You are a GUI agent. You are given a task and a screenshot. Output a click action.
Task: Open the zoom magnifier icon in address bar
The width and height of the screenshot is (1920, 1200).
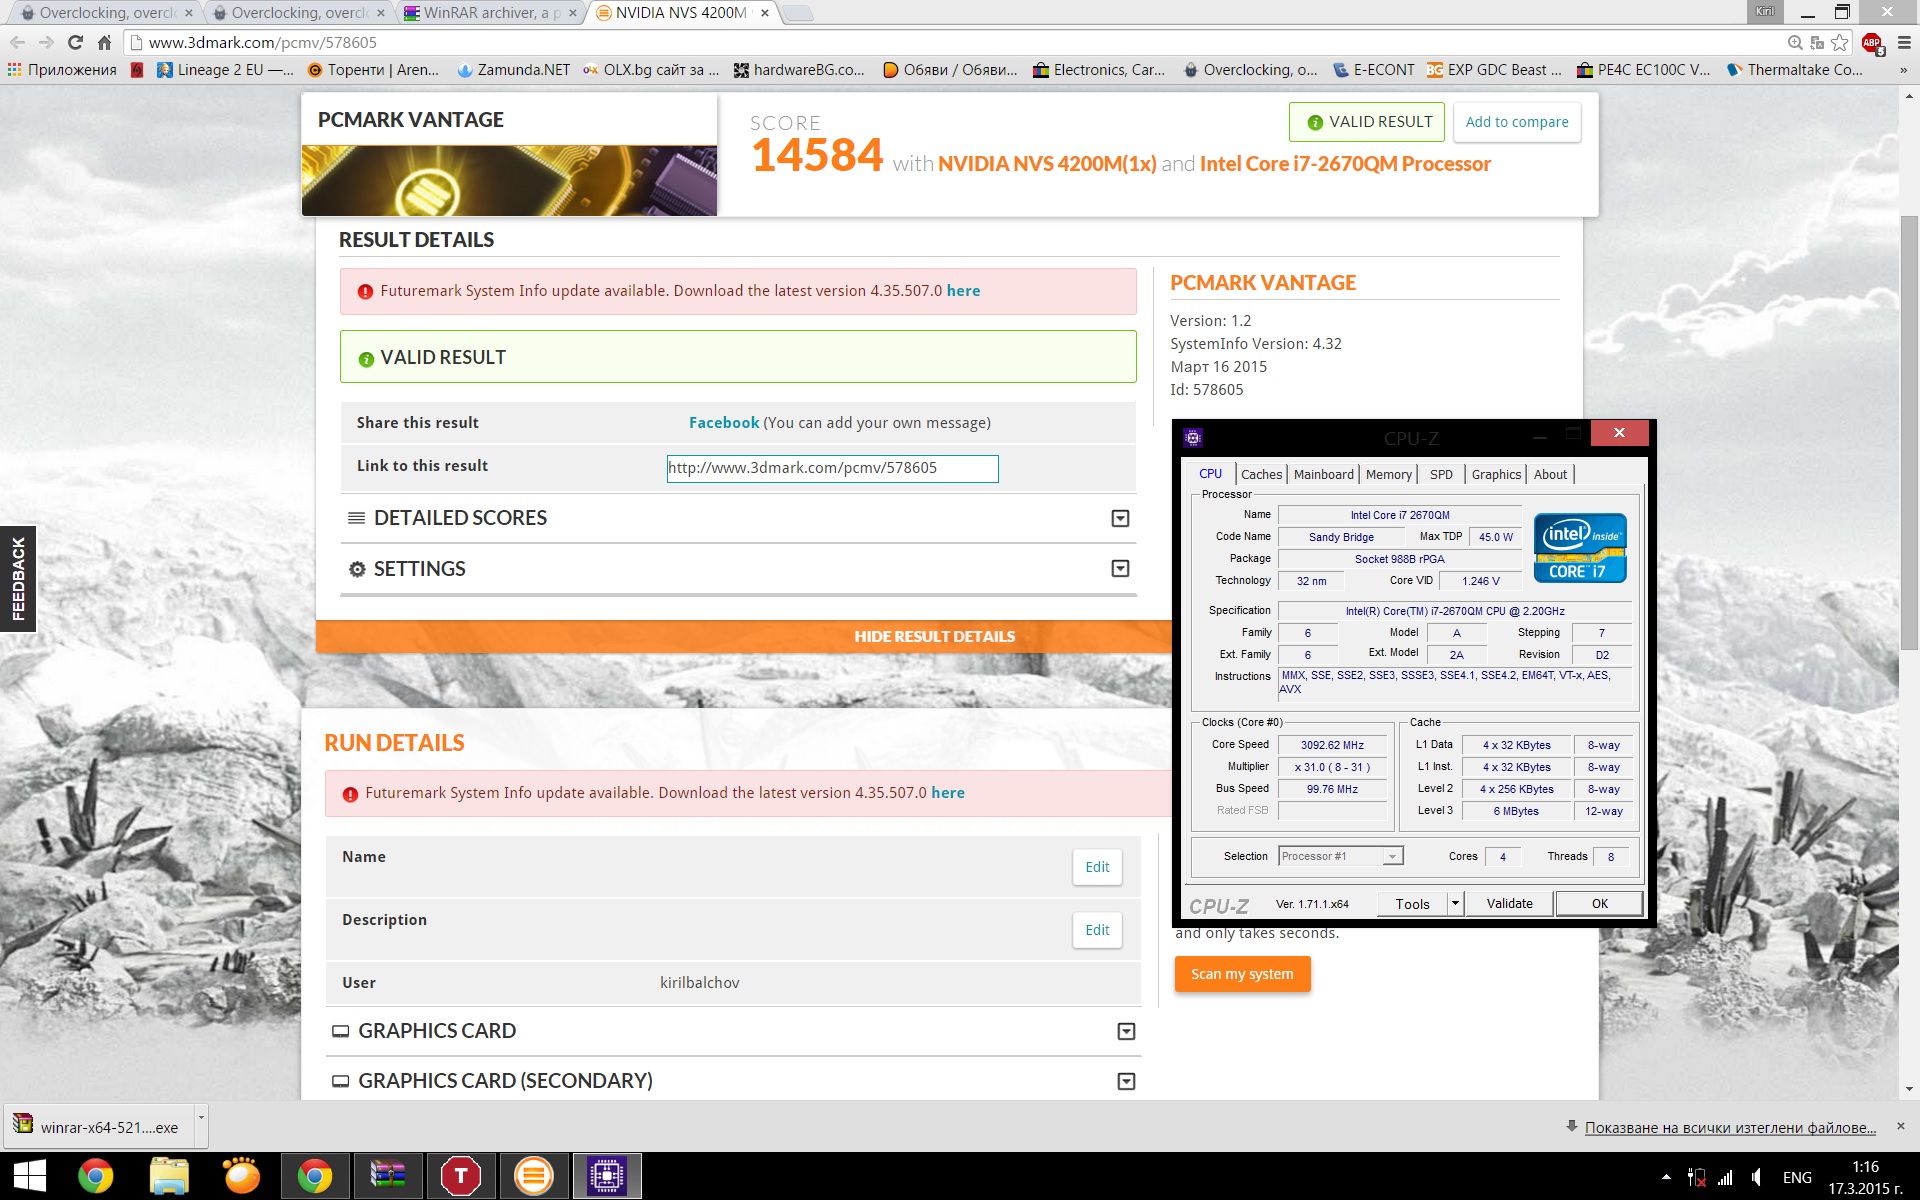pyautogui.click(x=1795, y=42)
